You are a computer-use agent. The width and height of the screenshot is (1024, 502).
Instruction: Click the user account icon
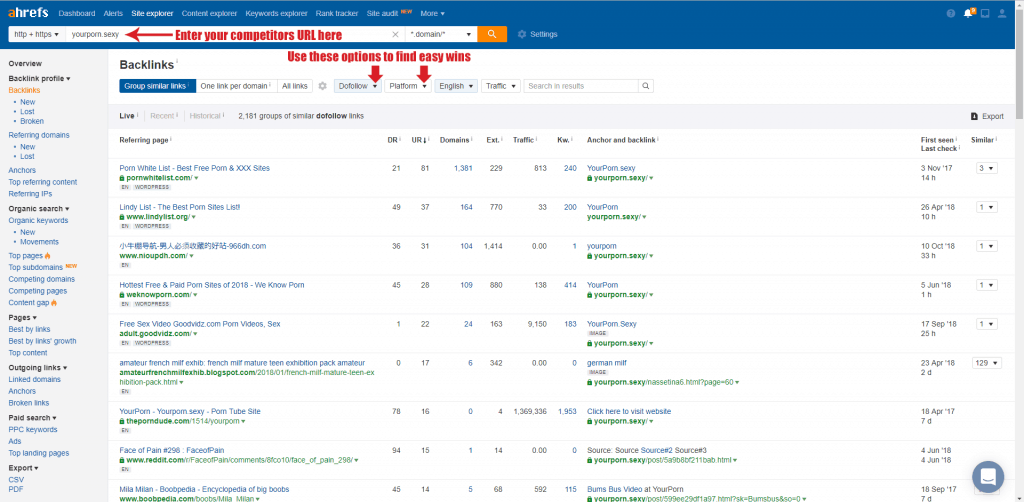click(1002, 13)
